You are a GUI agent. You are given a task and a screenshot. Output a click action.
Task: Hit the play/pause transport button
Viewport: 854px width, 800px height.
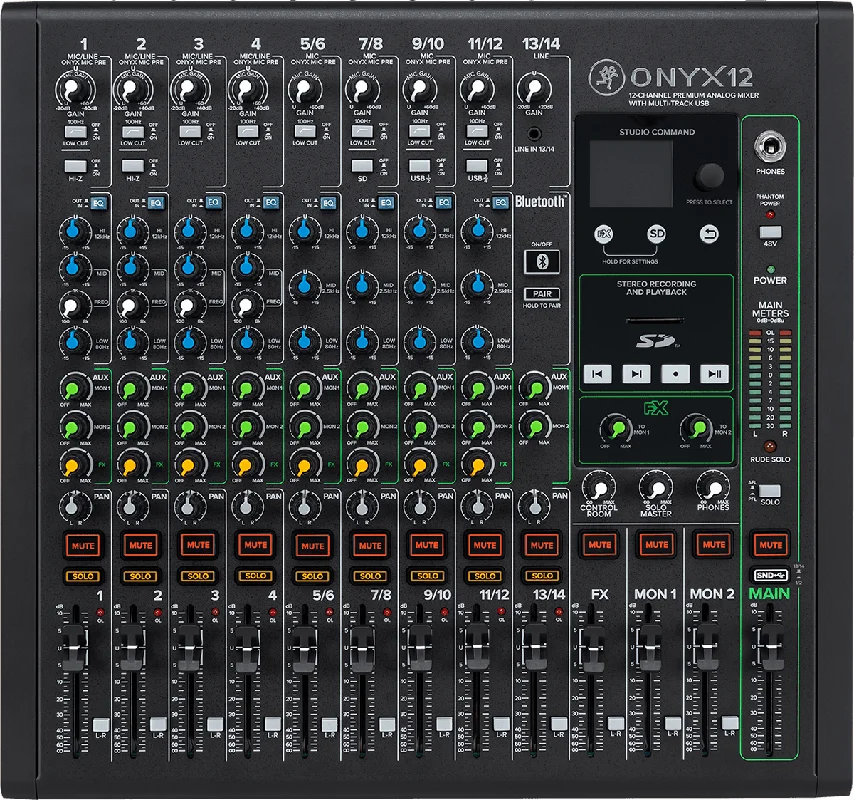(715, 374)
